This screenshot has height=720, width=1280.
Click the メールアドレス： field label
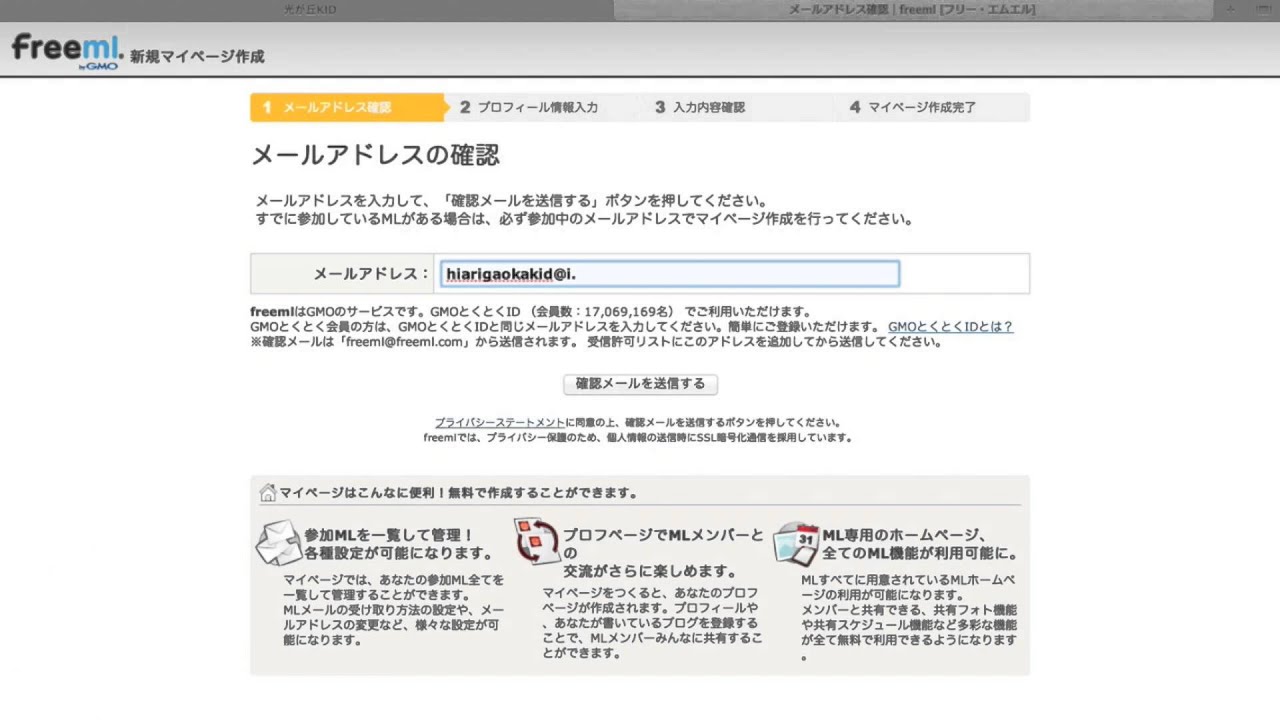click(371, 274)
